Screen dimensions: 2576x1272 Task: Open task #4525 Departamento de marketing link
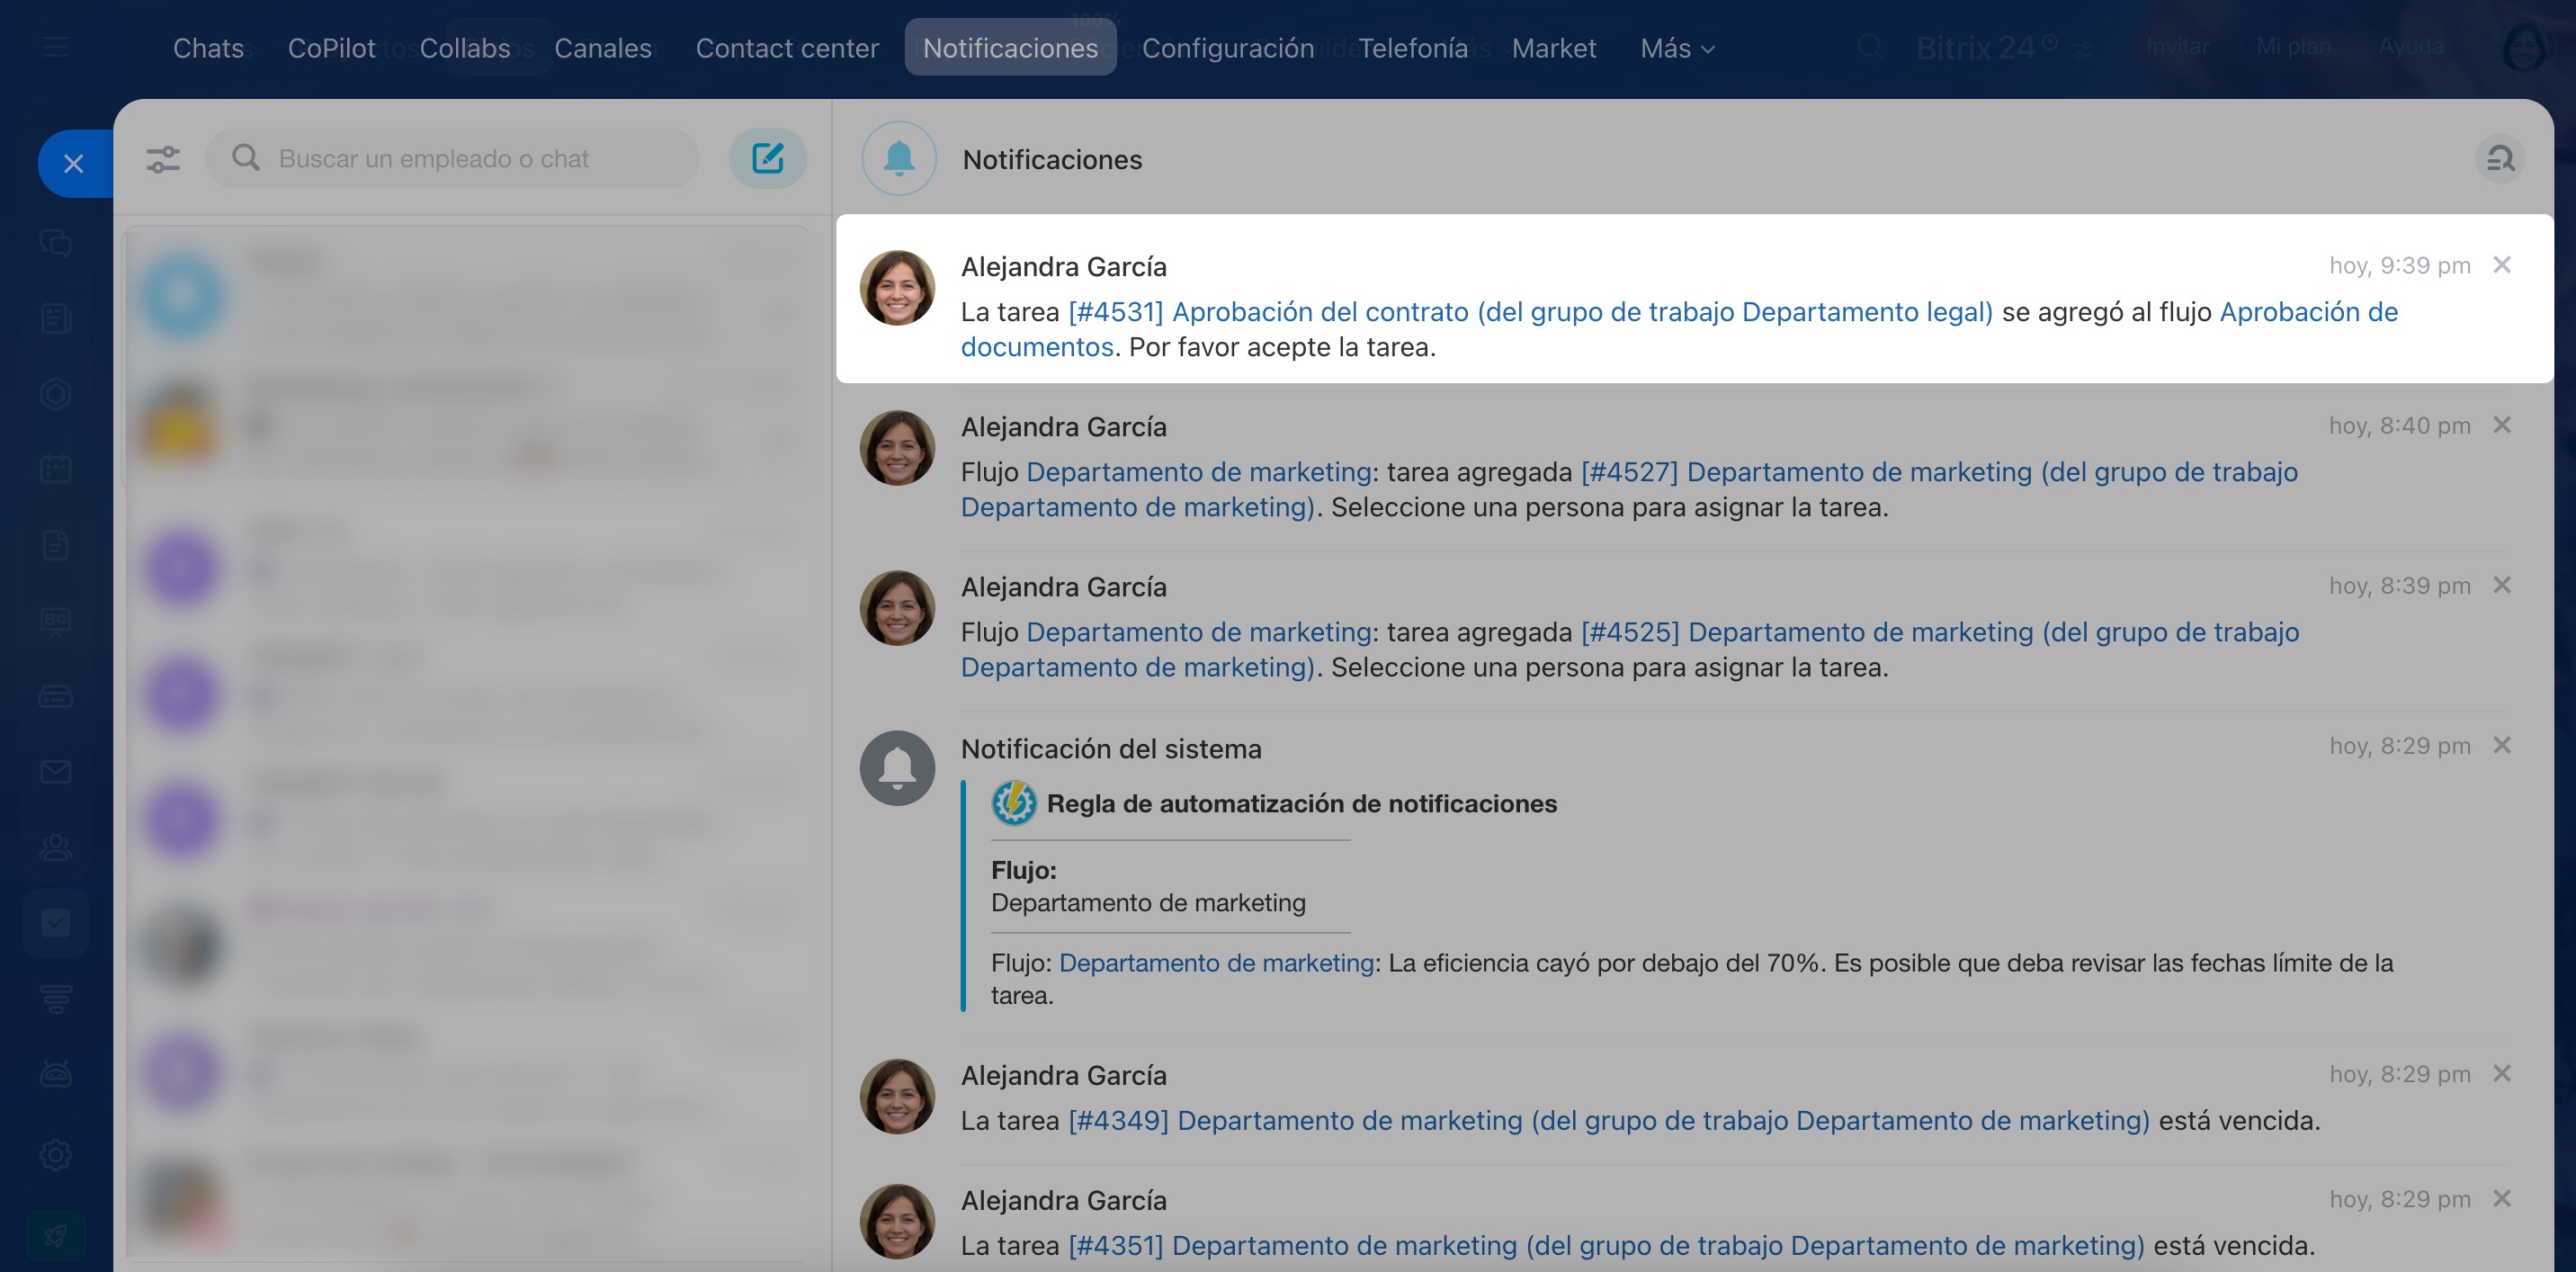pos(1630,649)
